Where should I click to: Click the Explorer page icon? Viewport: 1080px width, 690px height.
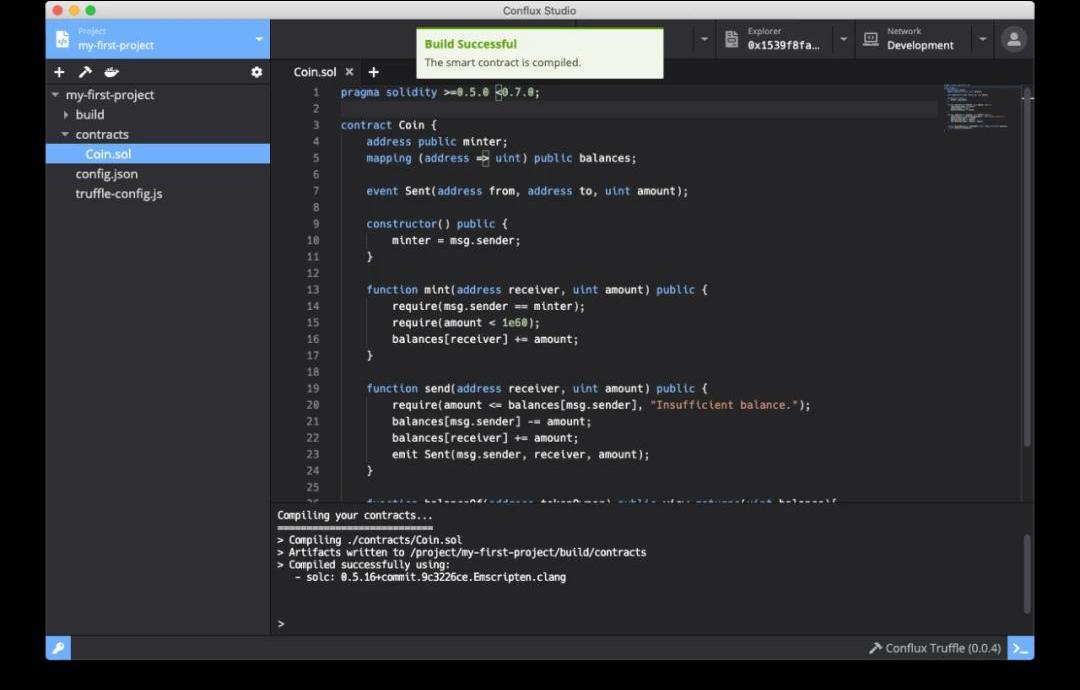tap(732, 39)
